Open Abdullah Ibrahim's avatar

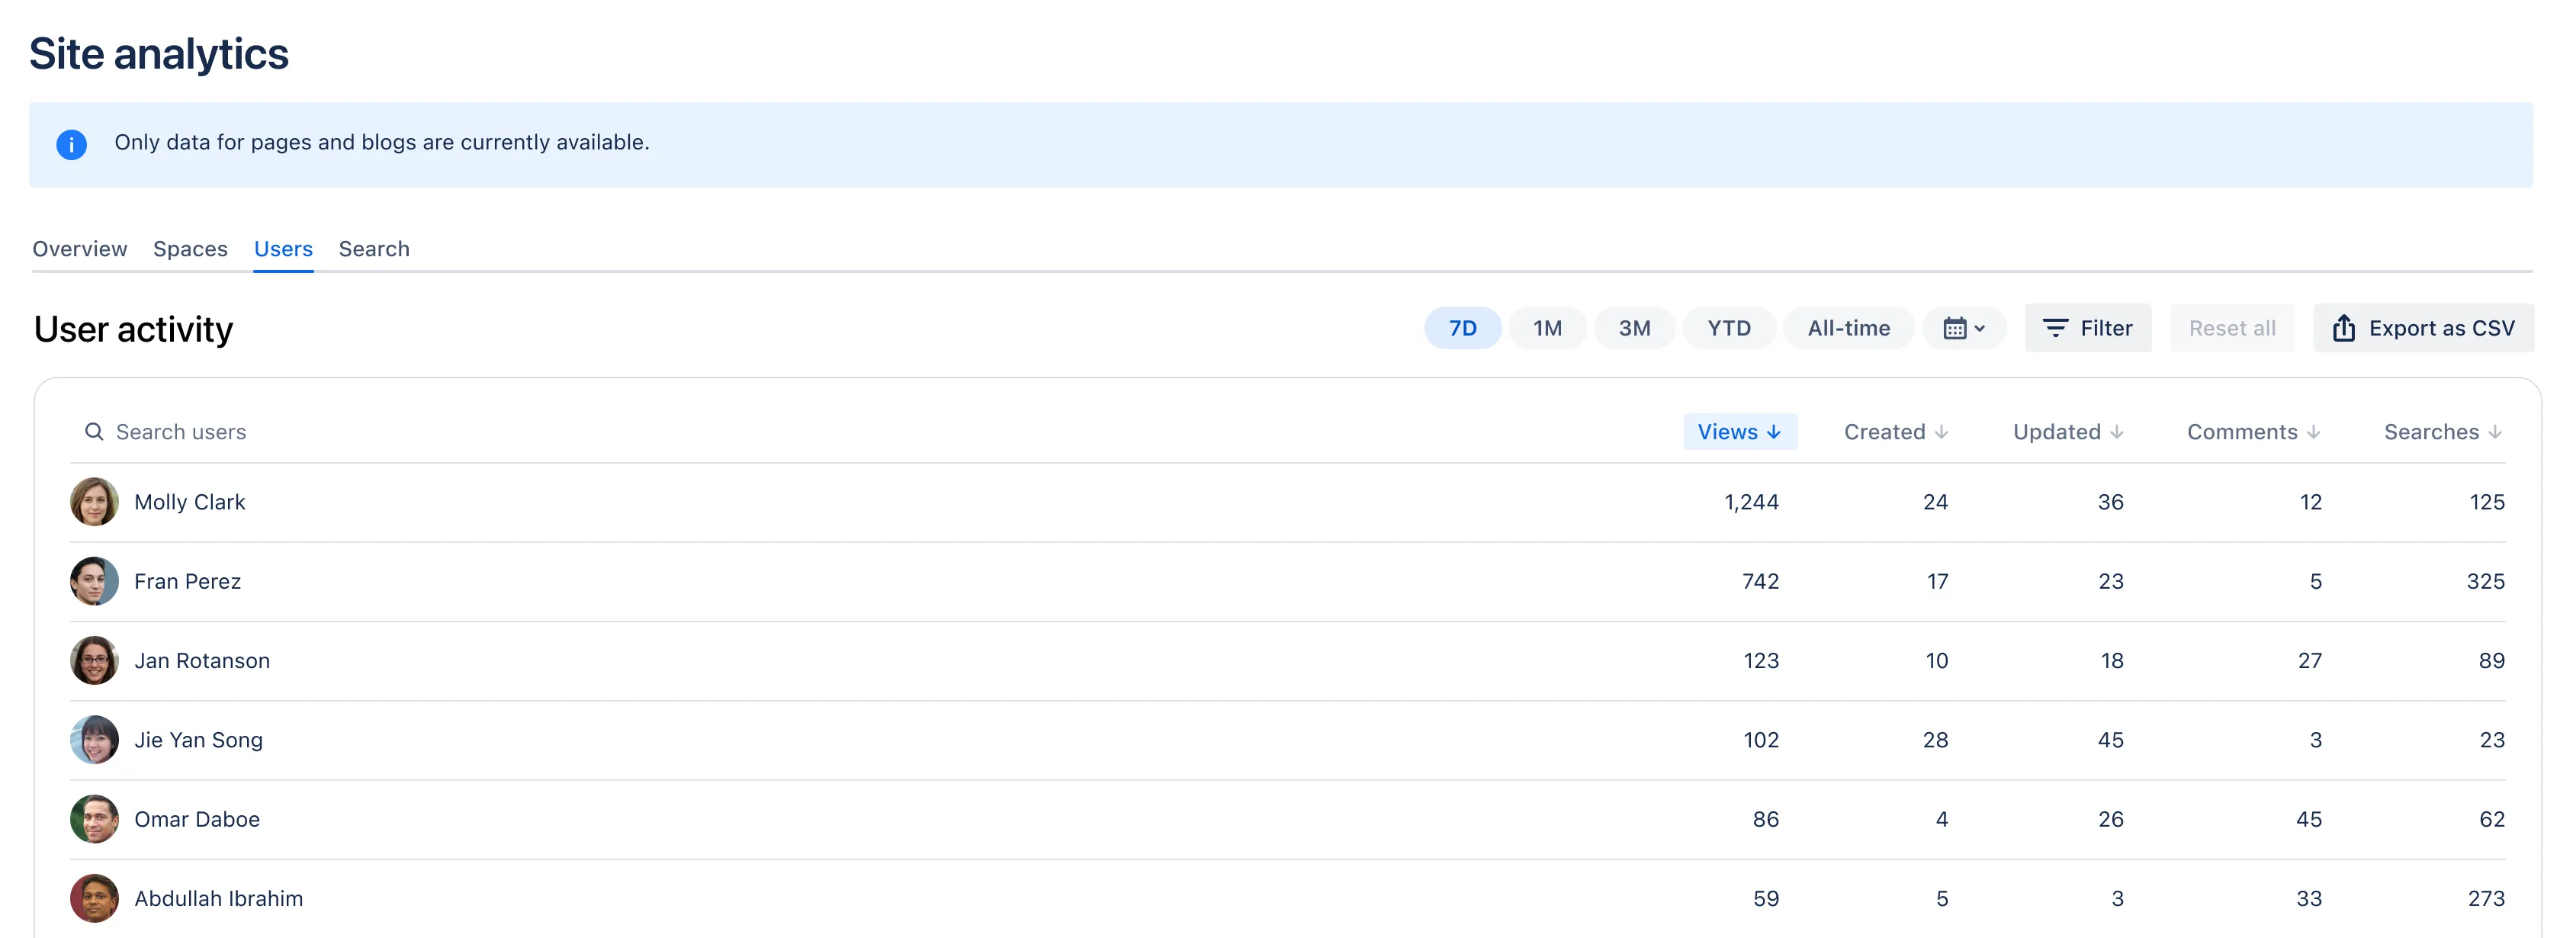tap(94, 898)
